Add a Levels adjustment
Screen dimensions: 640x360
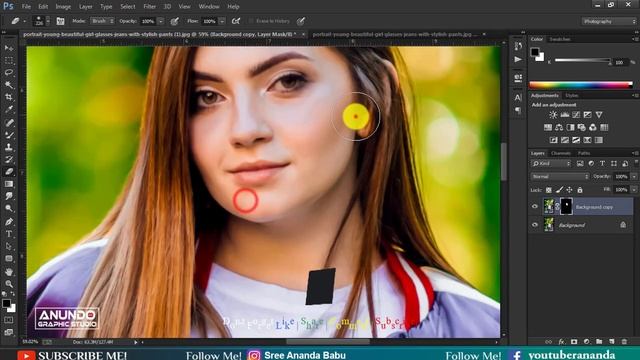click(x=564, y=115)
